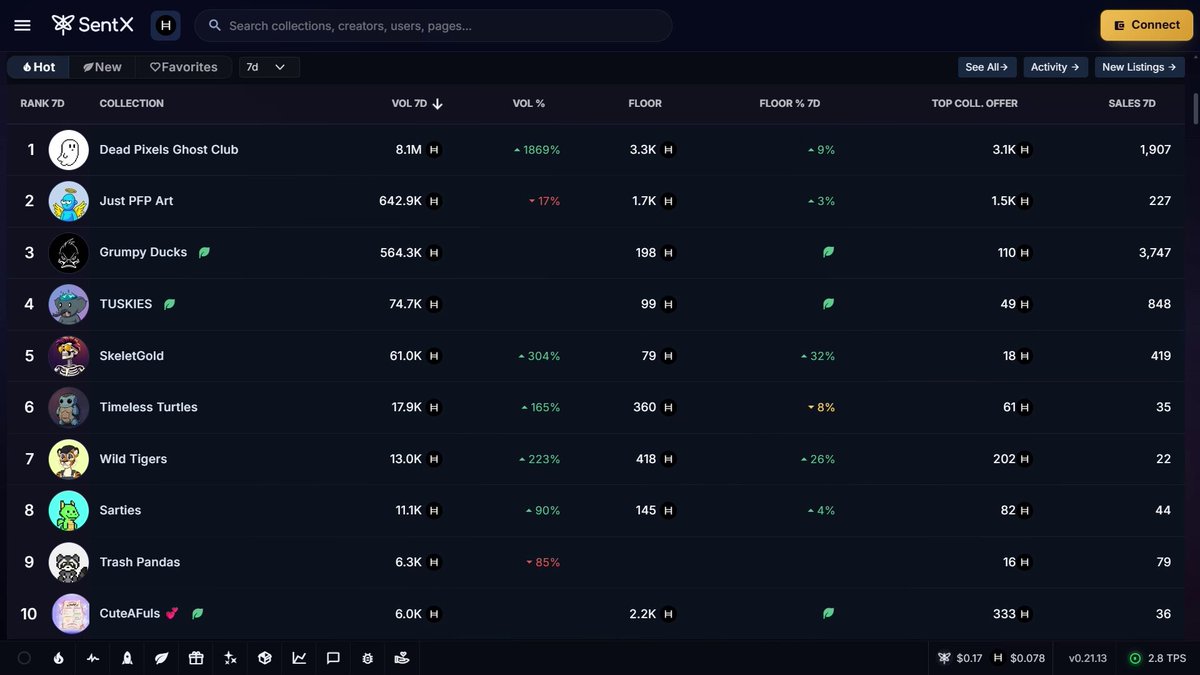
Task: Click the SkeletGold collection name
Action: click(132, 356)
